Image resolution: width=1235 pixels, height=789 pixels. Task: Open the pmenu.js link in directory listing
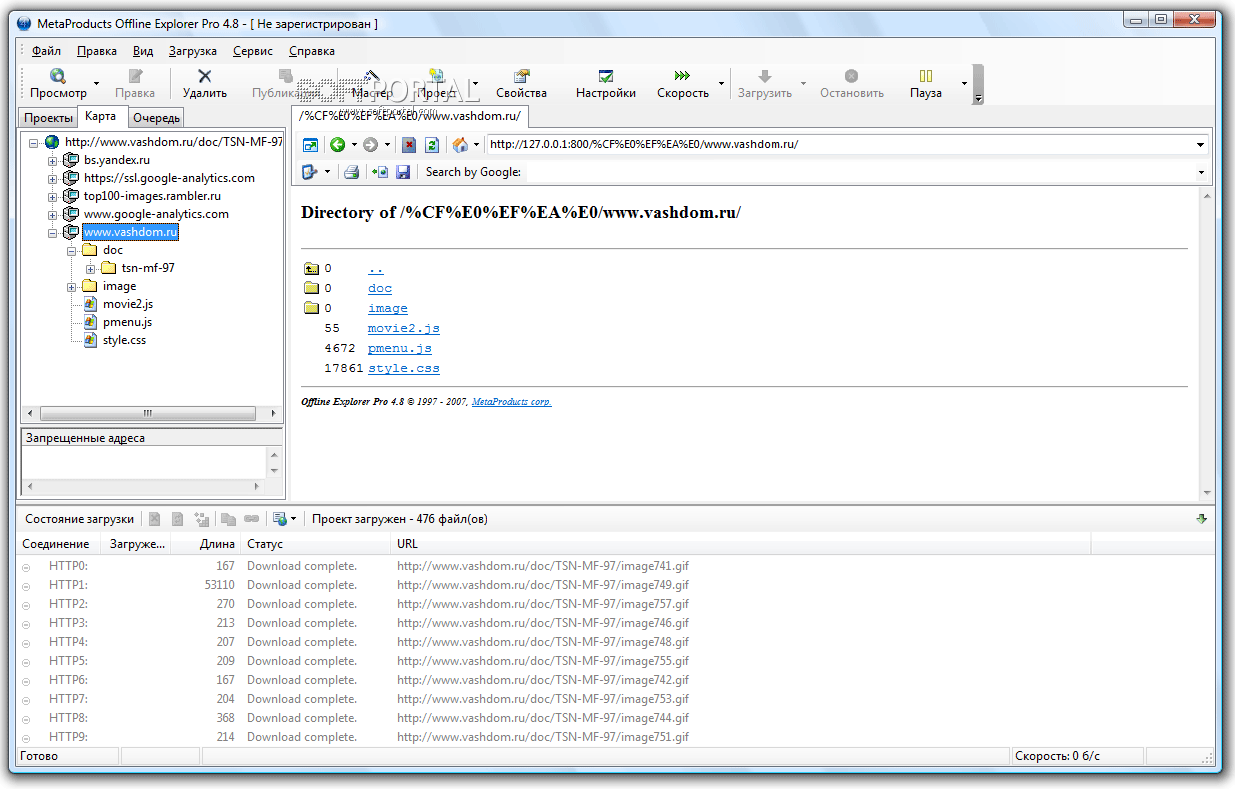(x=399, y=348)
